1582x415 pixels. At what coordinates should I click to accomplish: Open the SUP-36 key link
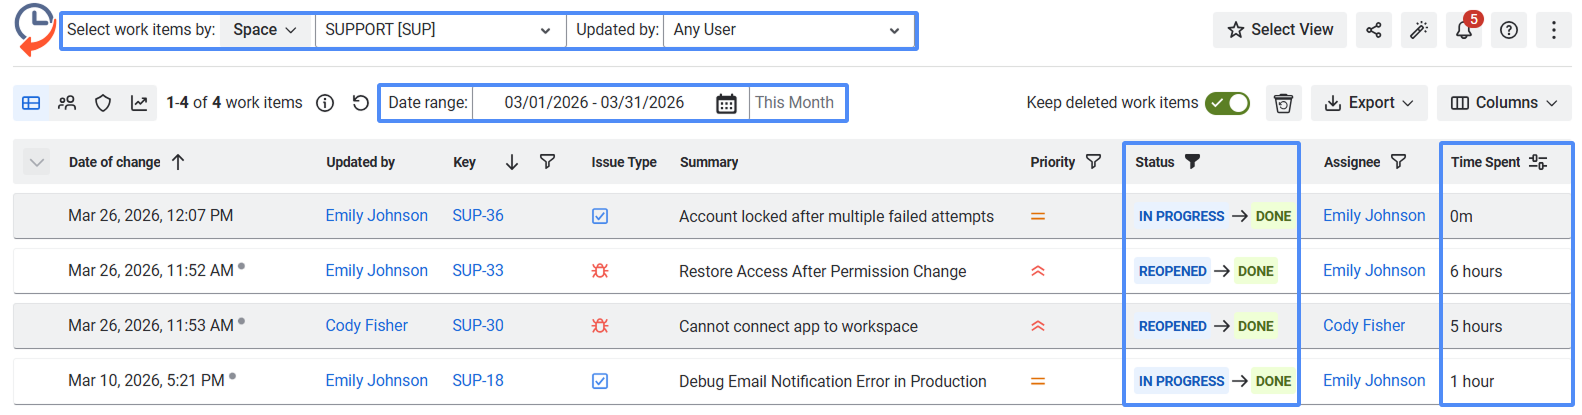(478, 216)
